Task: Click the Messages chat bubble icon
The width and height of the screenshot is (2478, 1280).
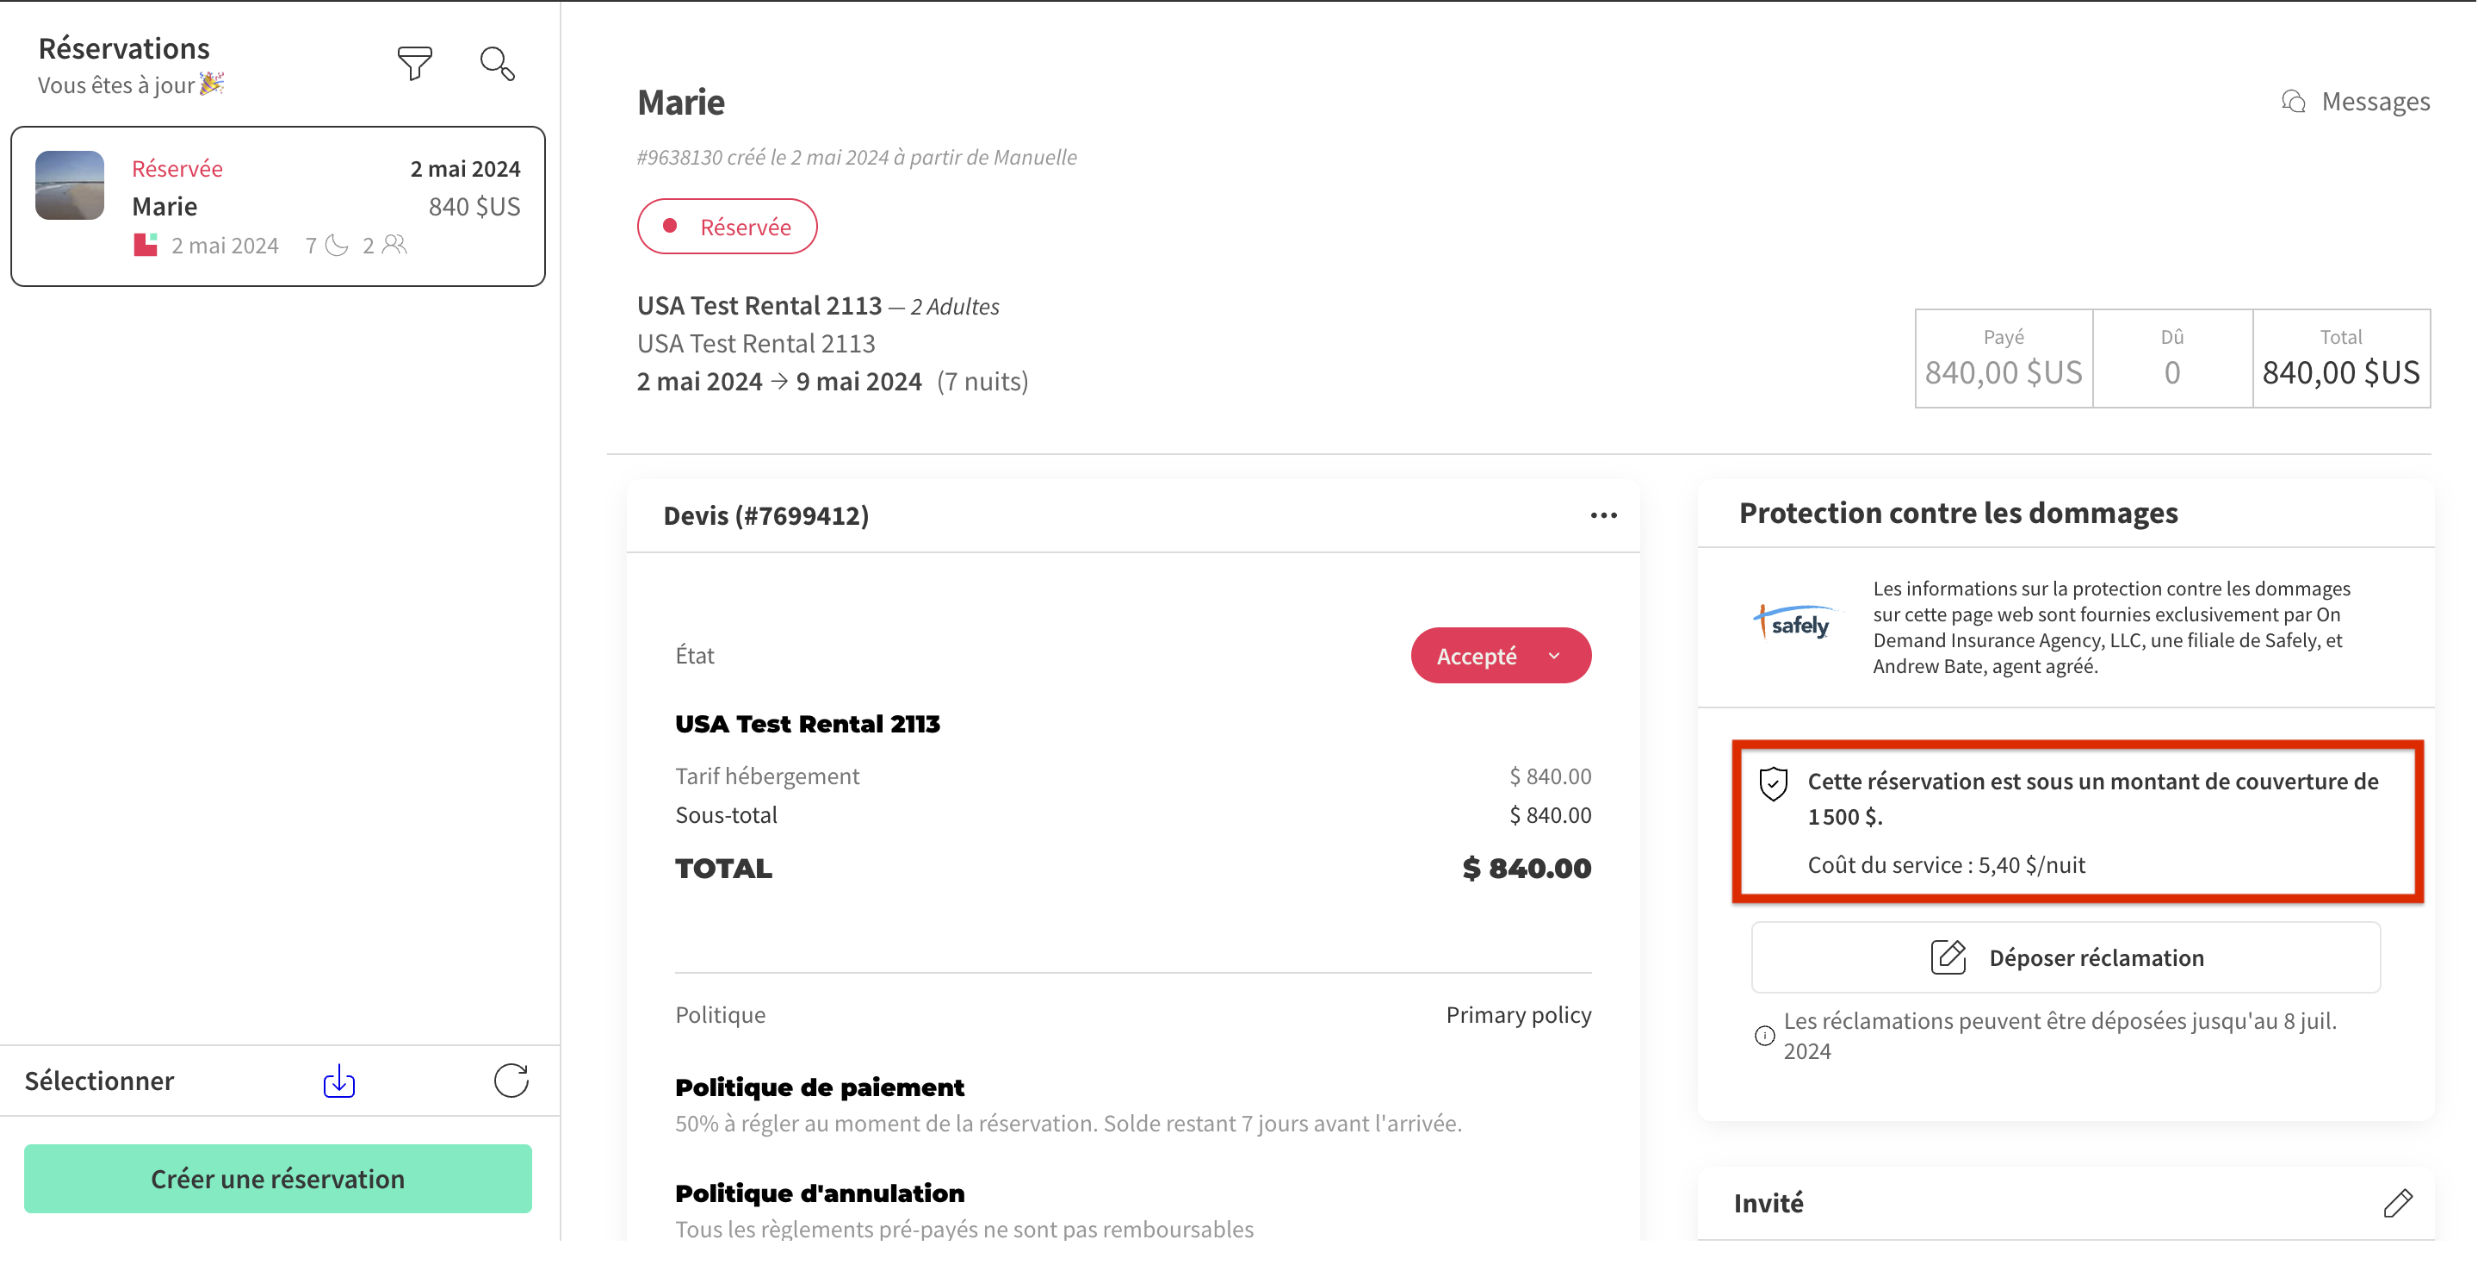Action: (2293, 102)
